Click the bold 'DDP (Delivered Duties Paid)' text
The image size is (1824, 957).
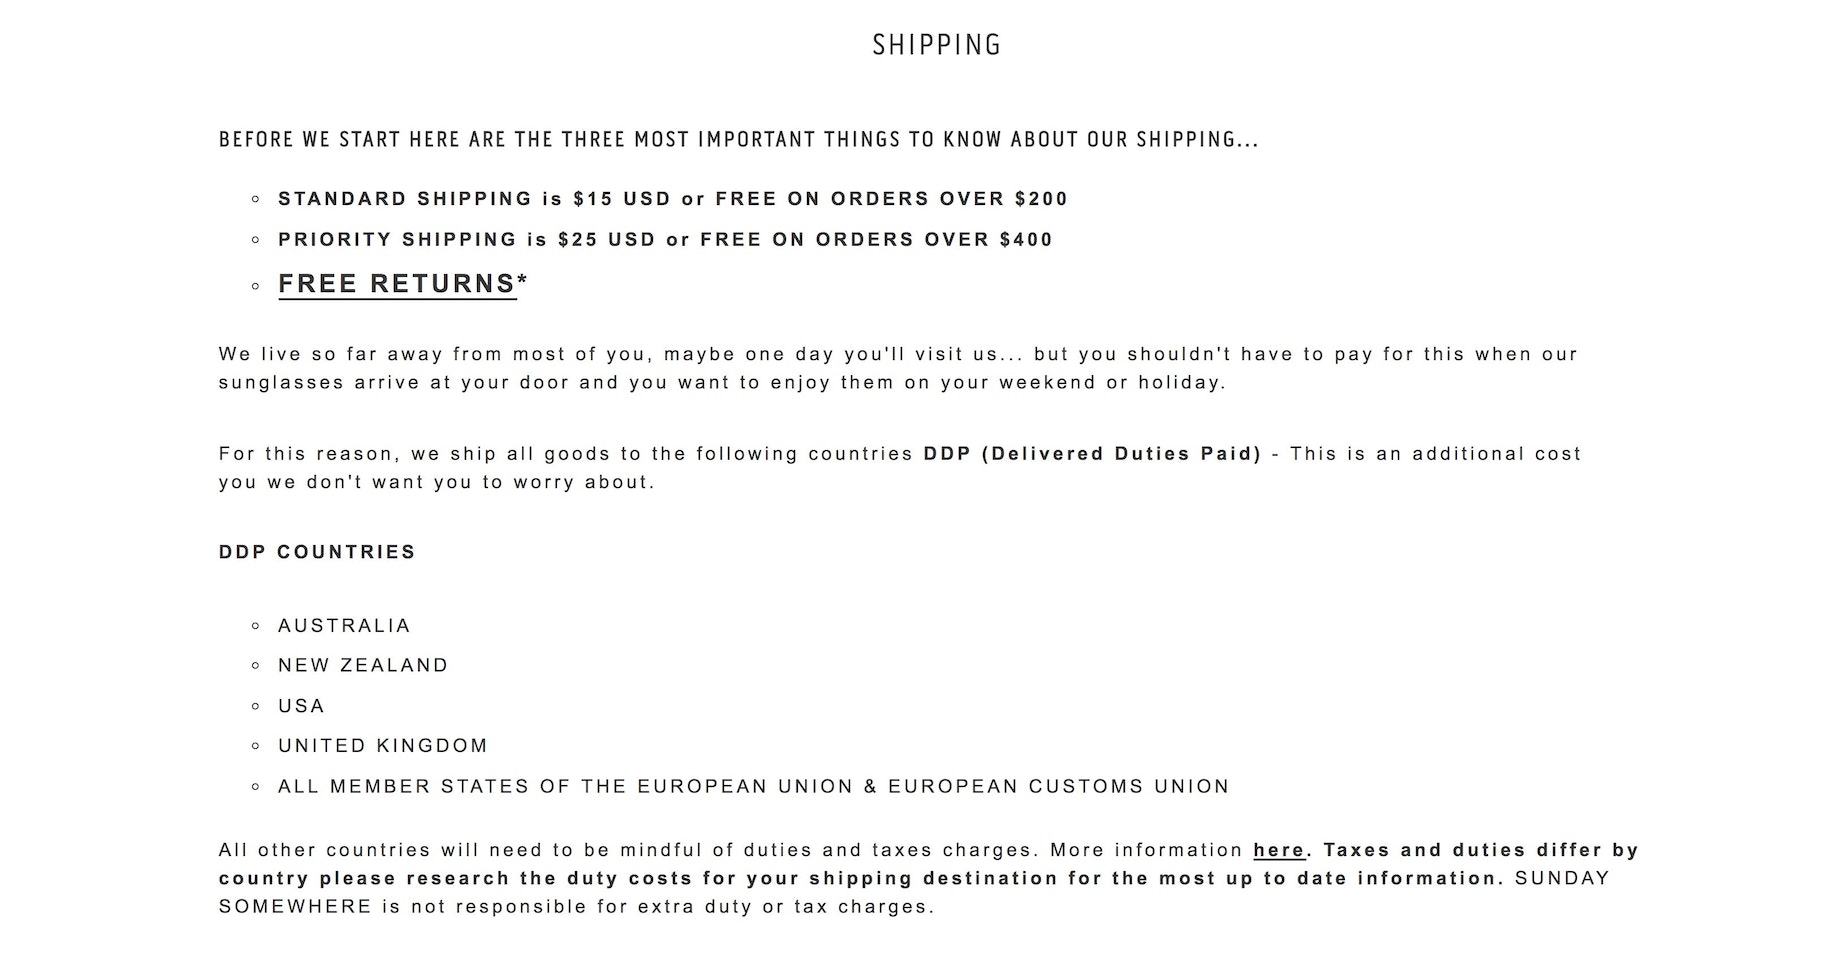coord(1092,454)
